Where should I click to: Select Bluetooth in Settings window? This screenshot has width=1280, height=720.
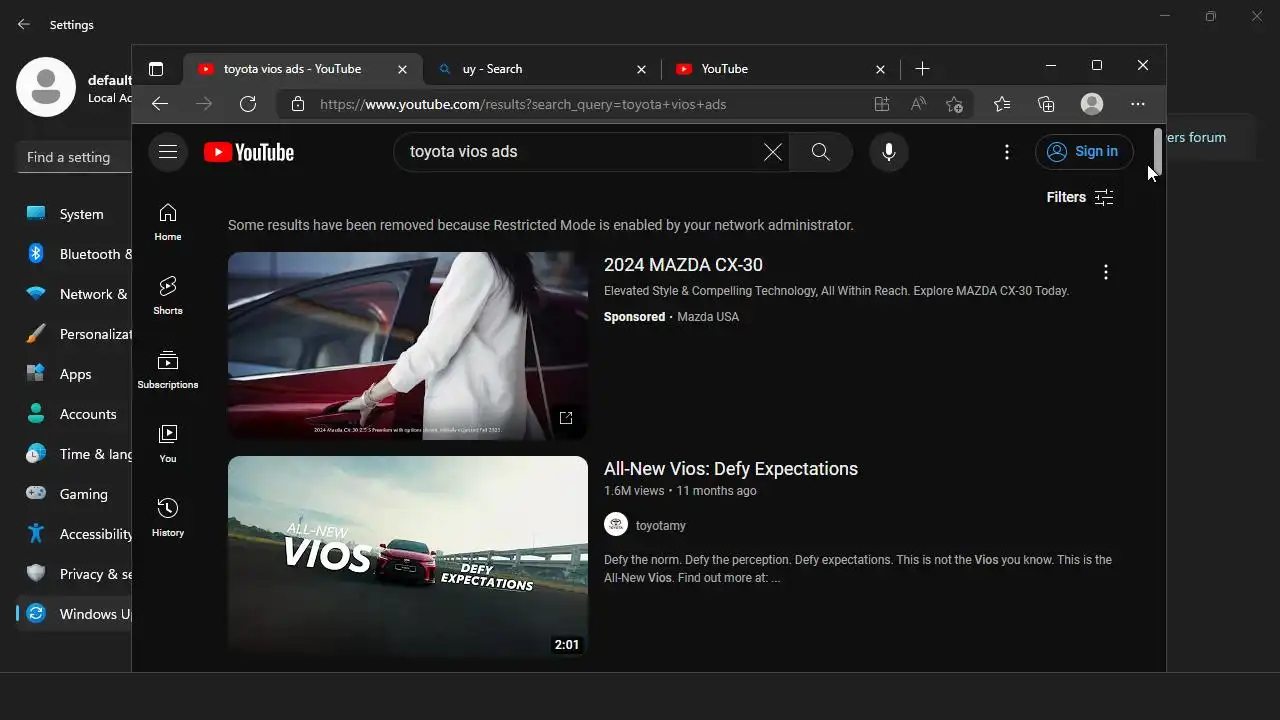coord(74,254)
